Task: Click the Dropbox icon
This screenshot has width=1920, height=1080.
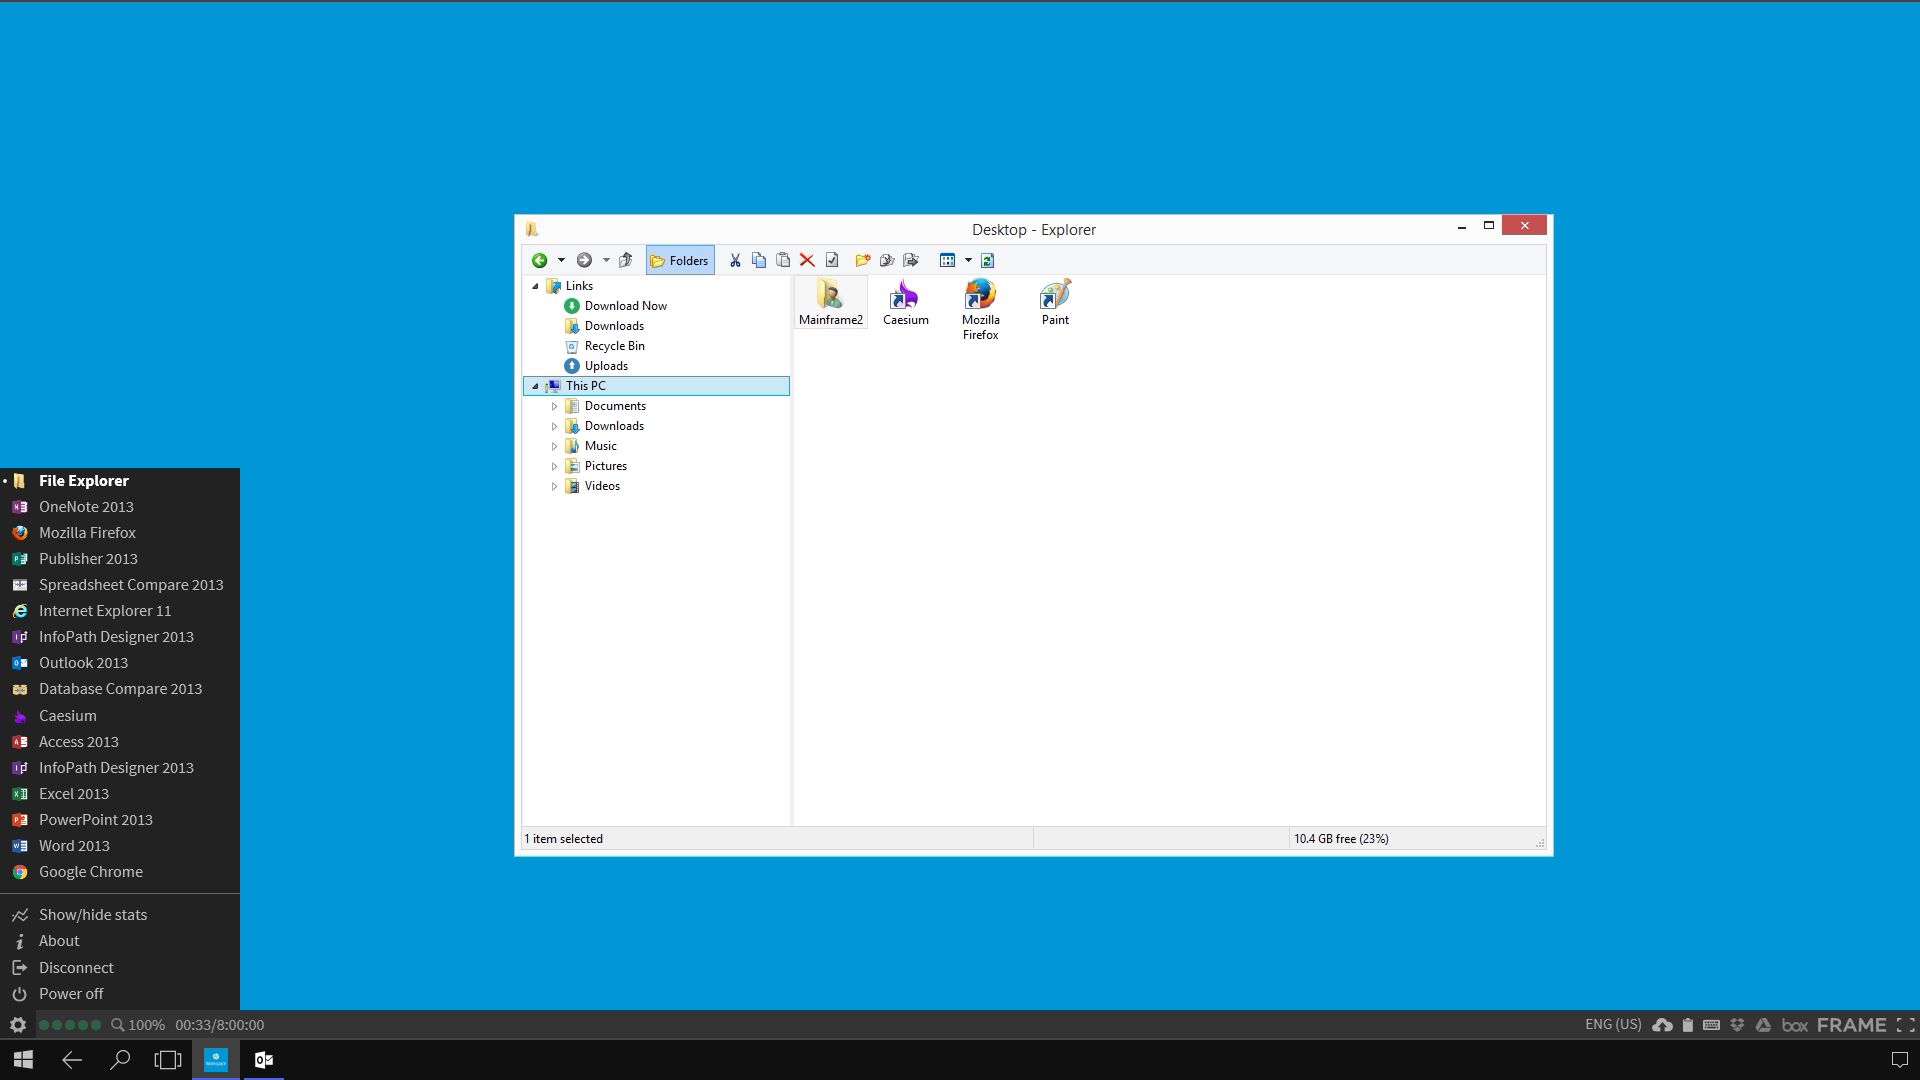Action: click(x=1737, y=1025)
